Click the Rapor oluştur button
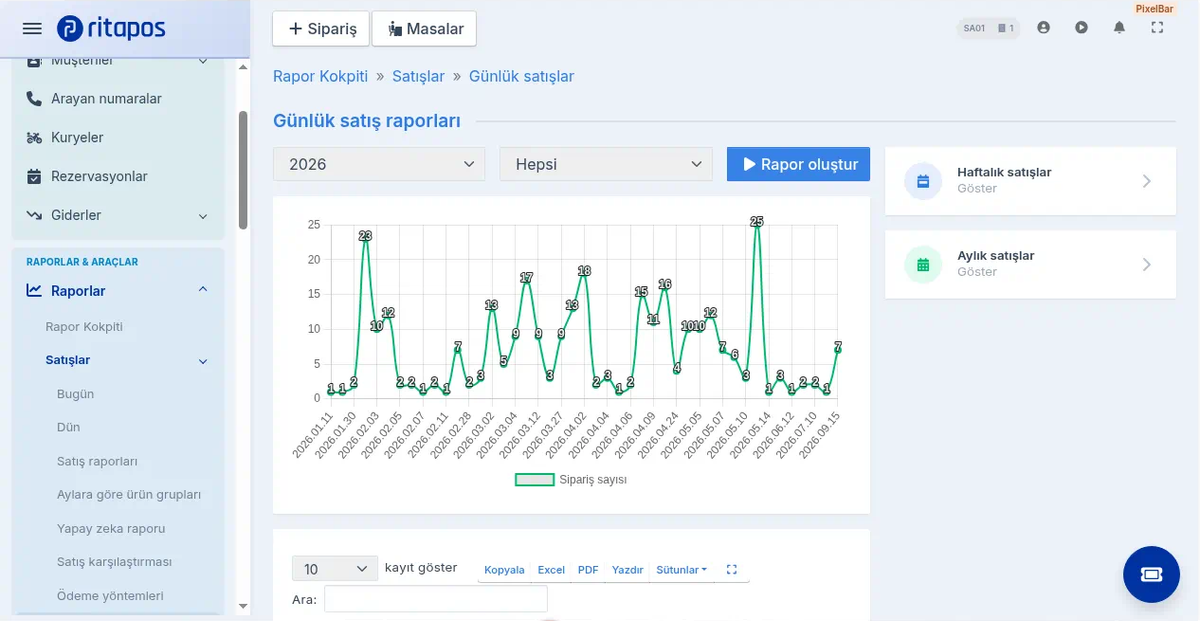Viewport: 1200px width, 621px height. pyautogui.click(x=799, y=164)
